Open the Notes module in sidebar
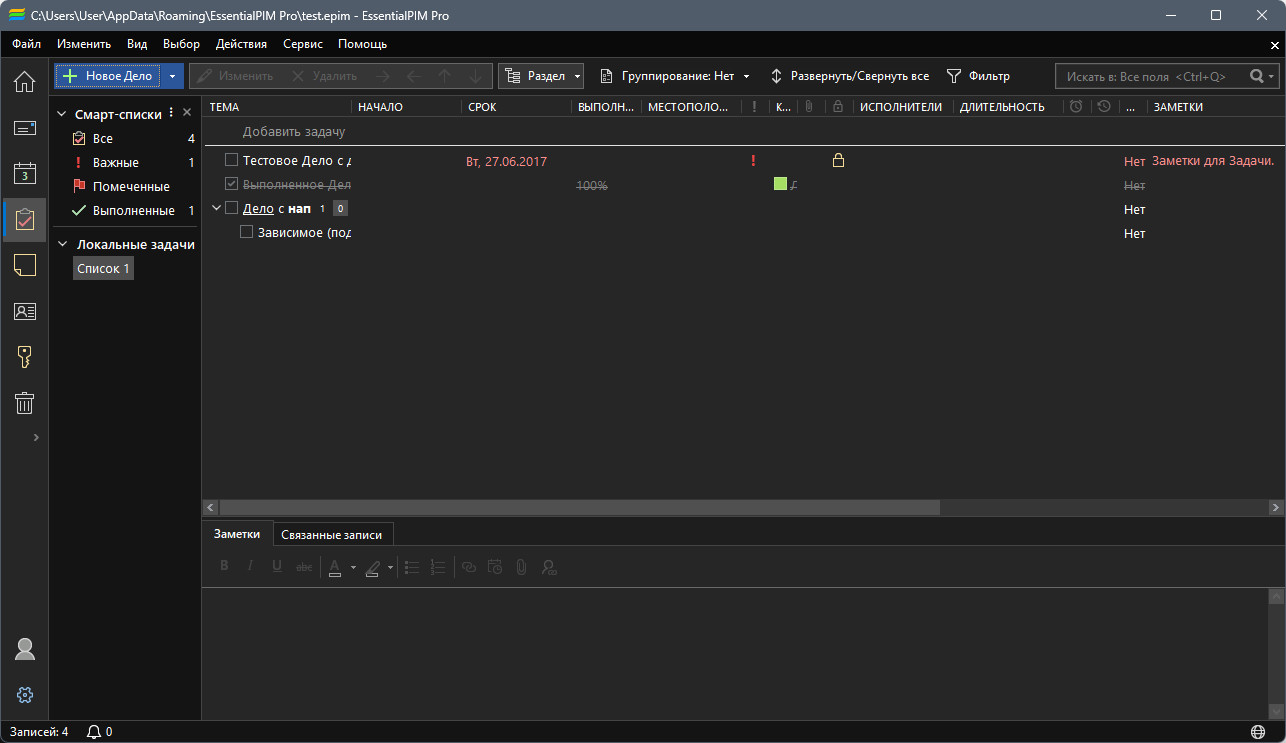The width and height of the screenshot is (1286, 743). (24, 265)
